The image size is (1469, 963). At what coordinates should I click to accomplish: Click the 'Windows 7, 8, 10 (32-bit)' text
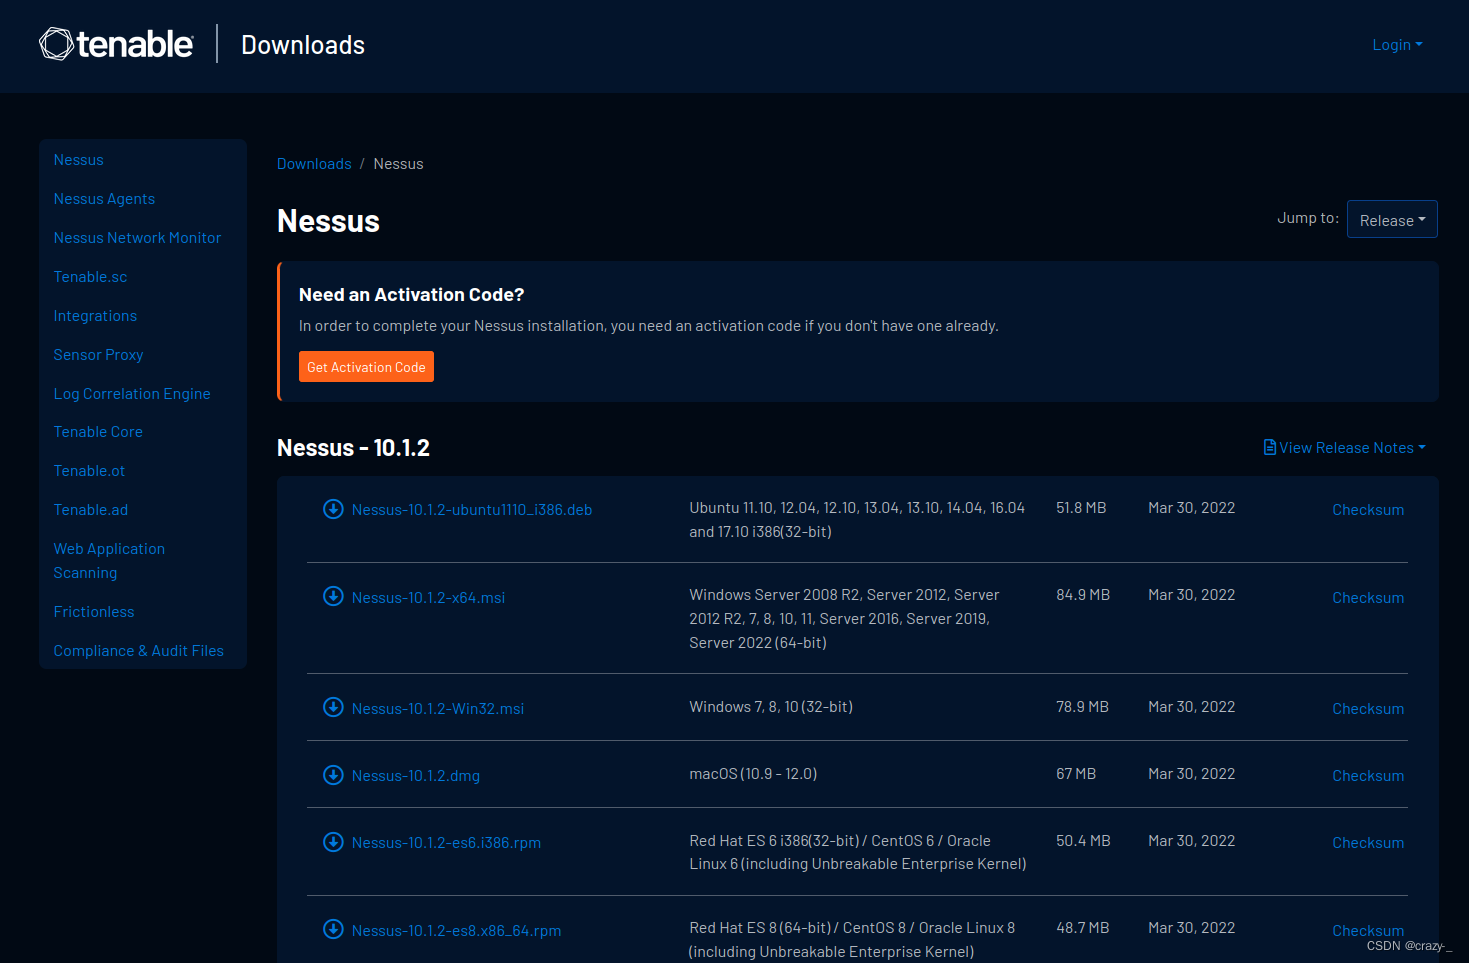click(x=771, y=707)
